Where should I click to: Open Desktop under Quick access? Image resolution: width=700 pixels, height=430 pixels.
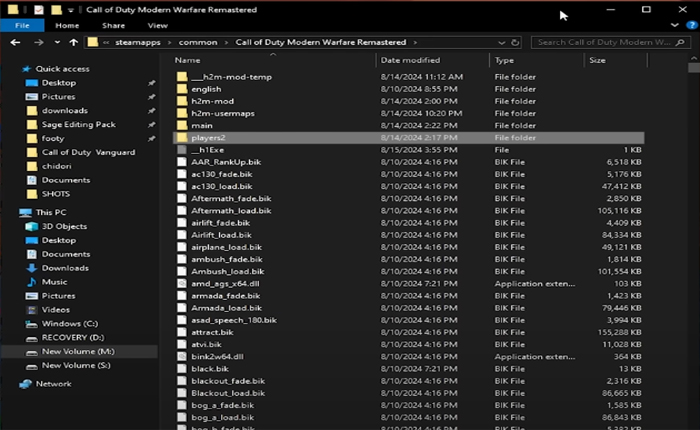click(58, 83)
